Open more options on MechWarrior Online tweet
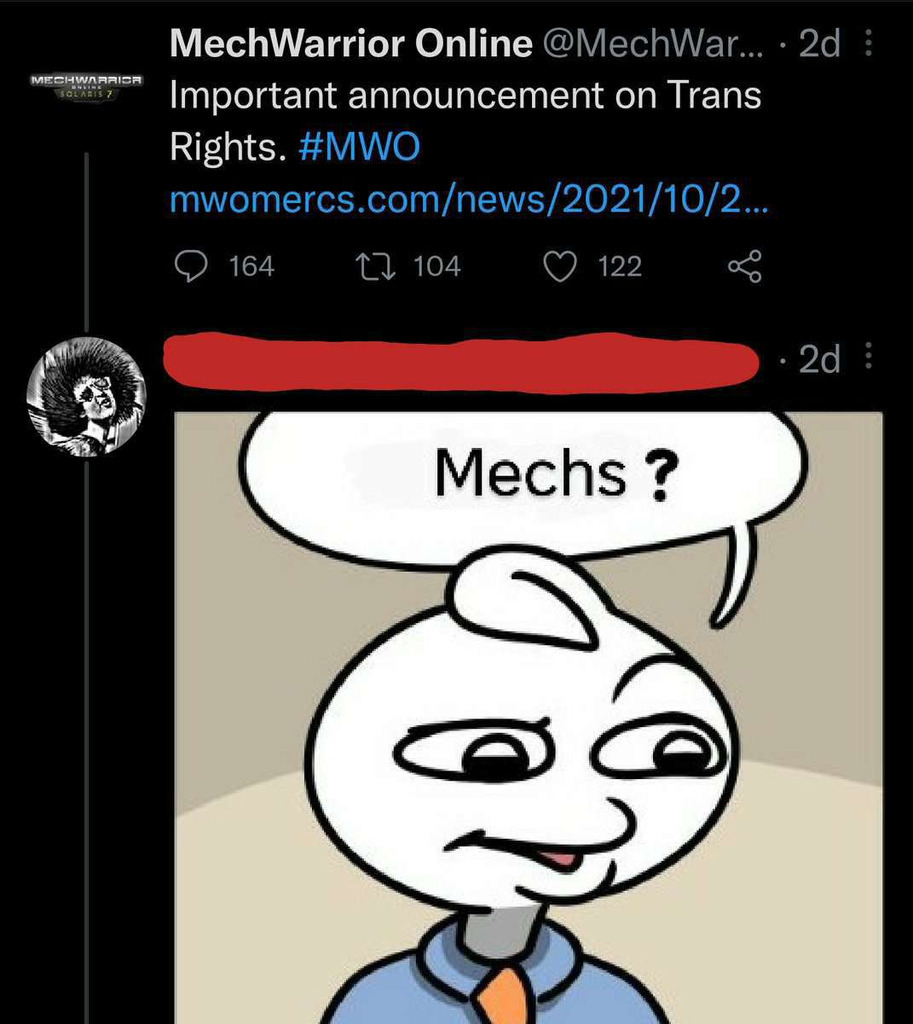Image resolution: width=913 pixels, height=1024 pixels. pyautogui.click(x=868, y=42)
